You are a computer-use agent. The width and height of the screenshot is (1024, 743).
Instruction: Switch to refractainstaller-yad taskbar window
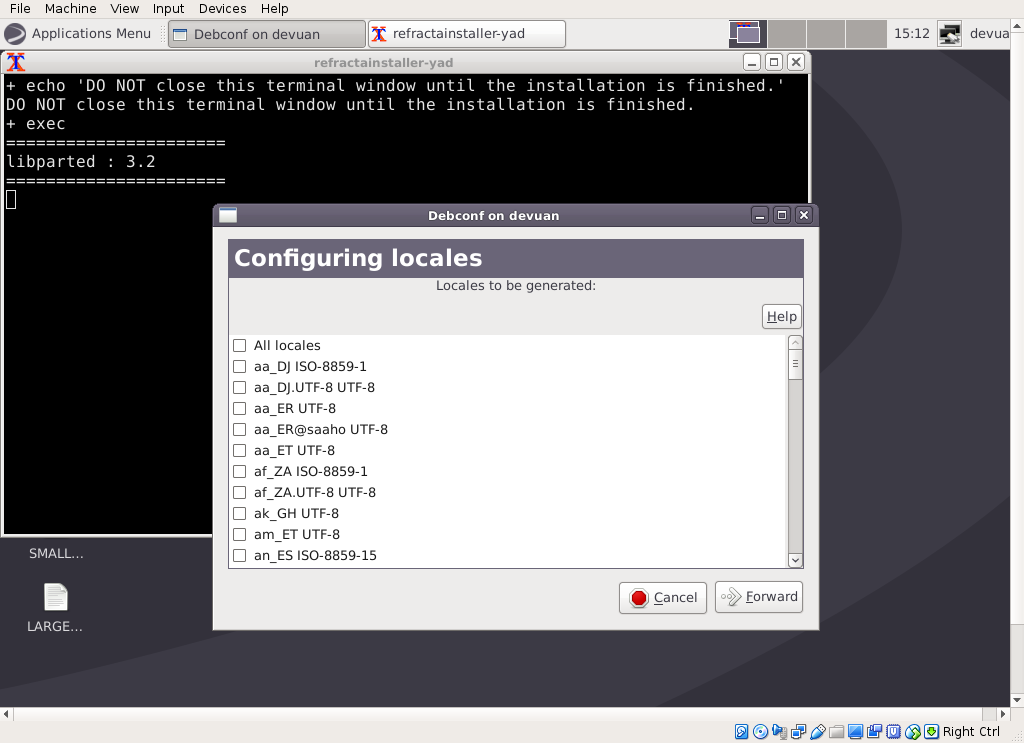466,34
